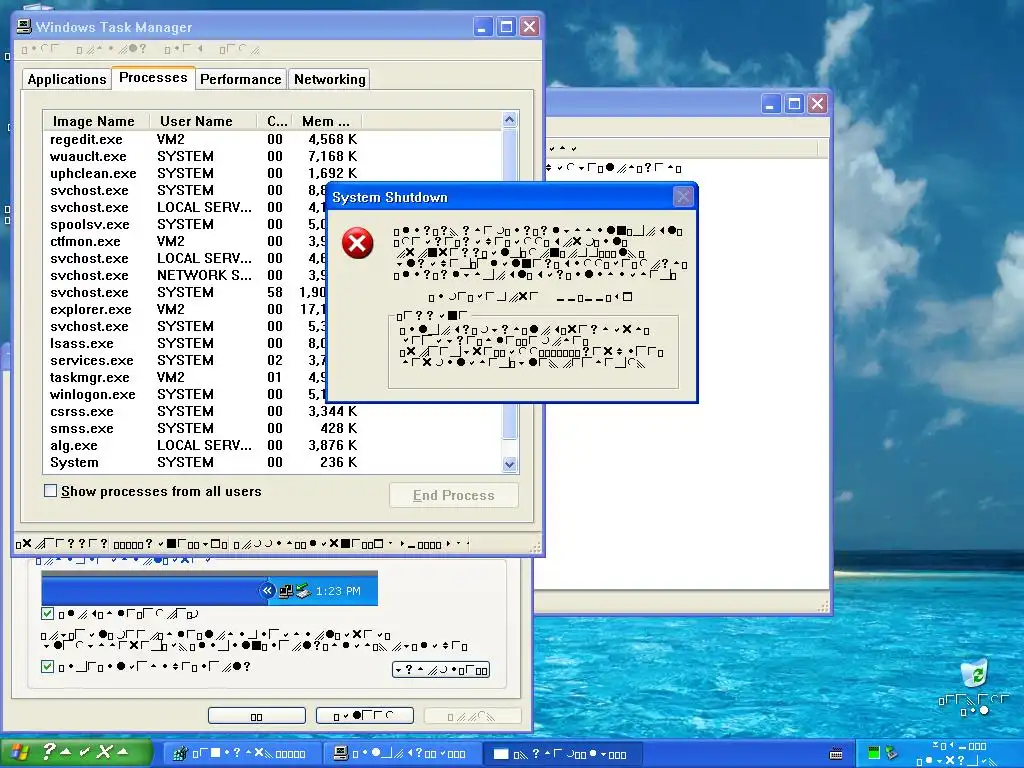Click the End Process button
This screenshot has height=768, width=1024.
coord(453,495)
